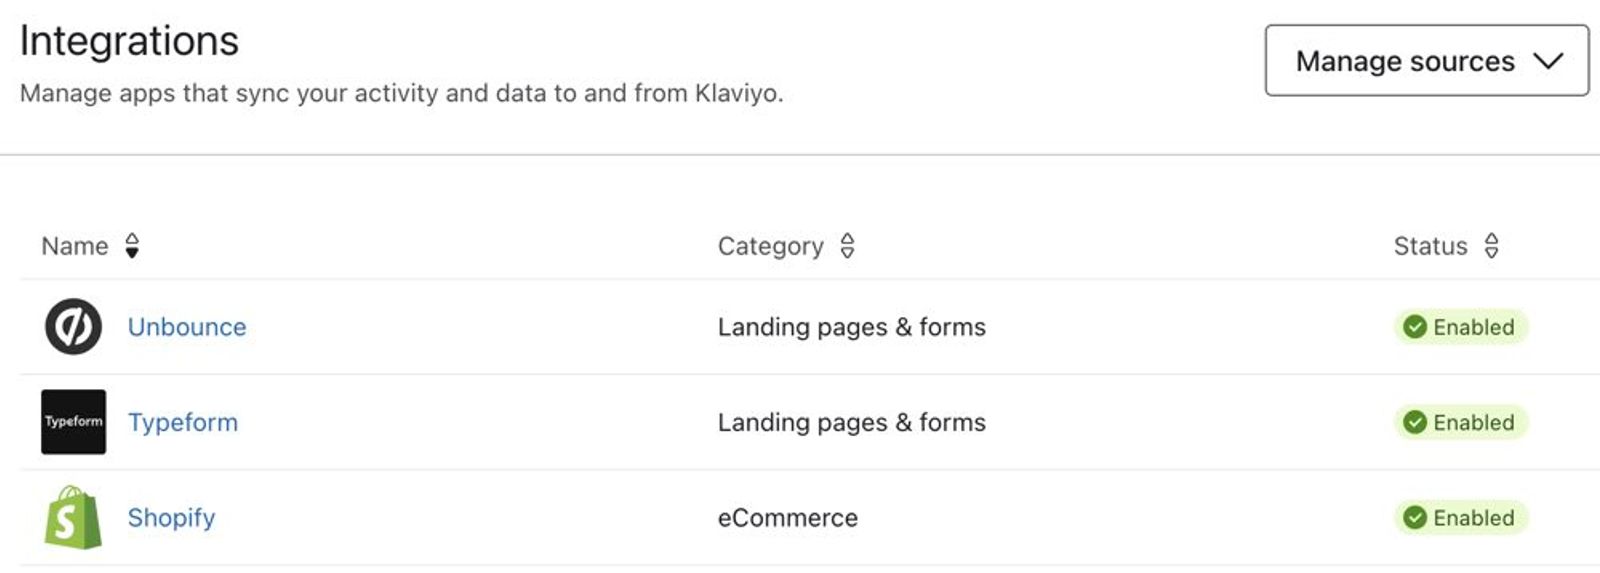This screenshot has width=1600, height=573.
Task: Sort table by Name header
Action: click(x=75, y=246)
